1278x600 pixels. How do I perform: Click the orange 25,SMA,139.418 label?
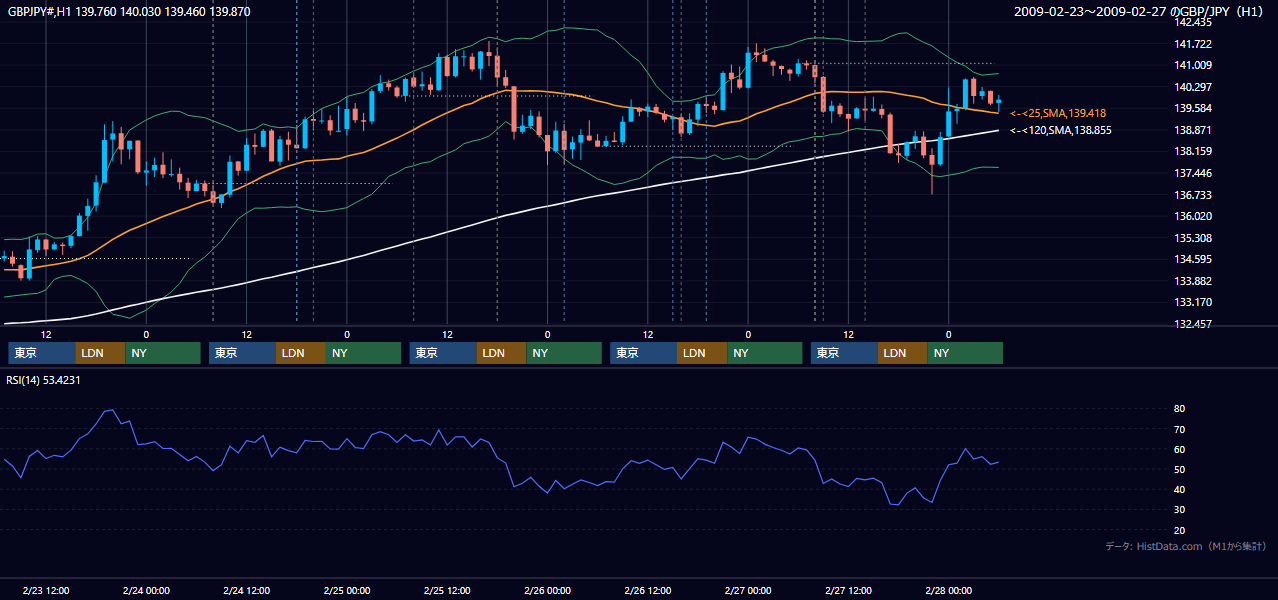coord(1058,113)
